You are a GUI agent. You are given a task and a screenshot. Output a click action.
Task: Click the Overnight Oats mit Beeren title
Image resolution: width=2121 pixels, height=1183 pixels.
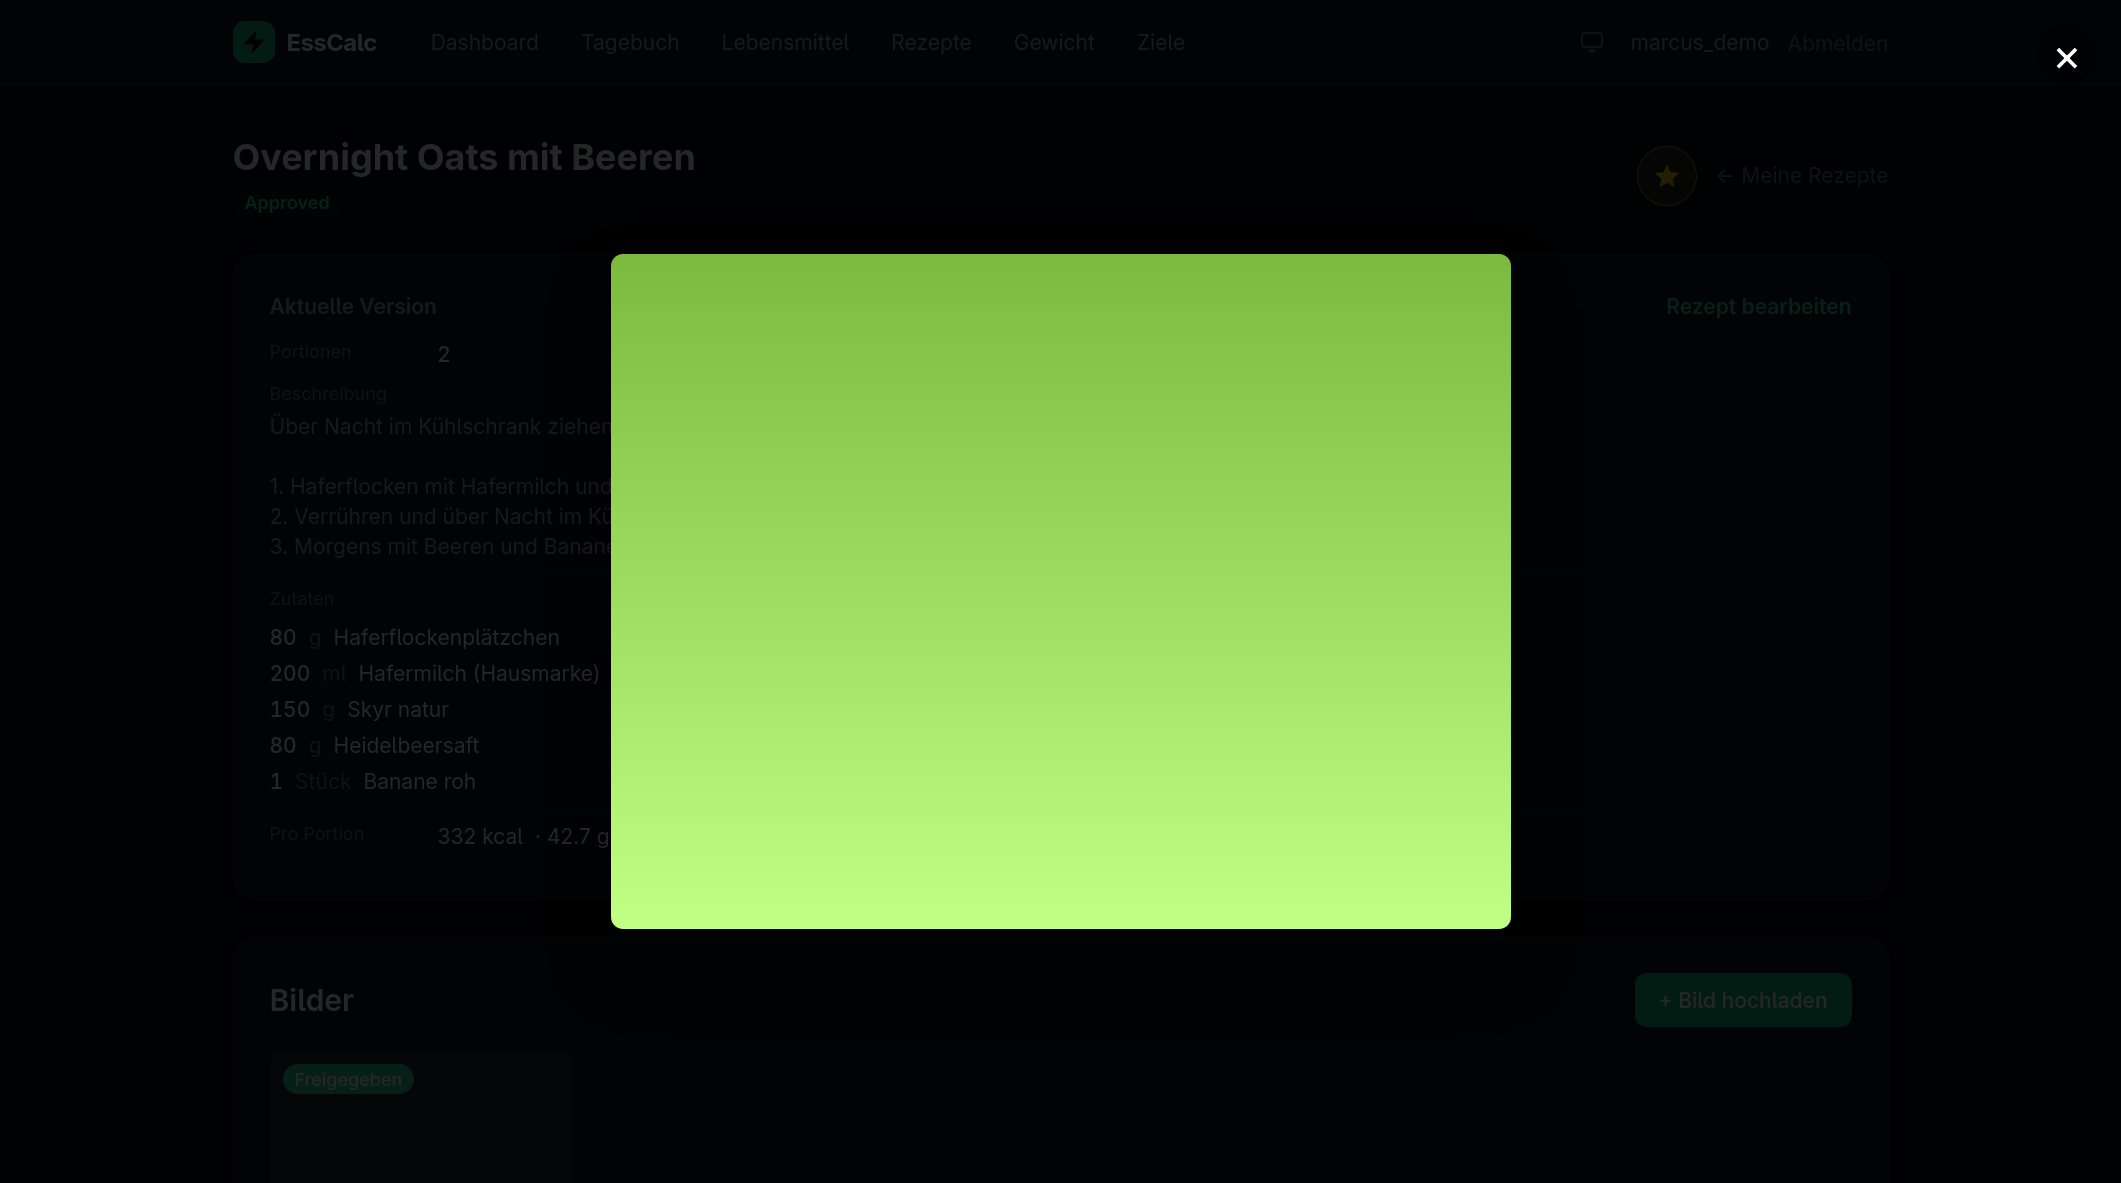[464, 157]
